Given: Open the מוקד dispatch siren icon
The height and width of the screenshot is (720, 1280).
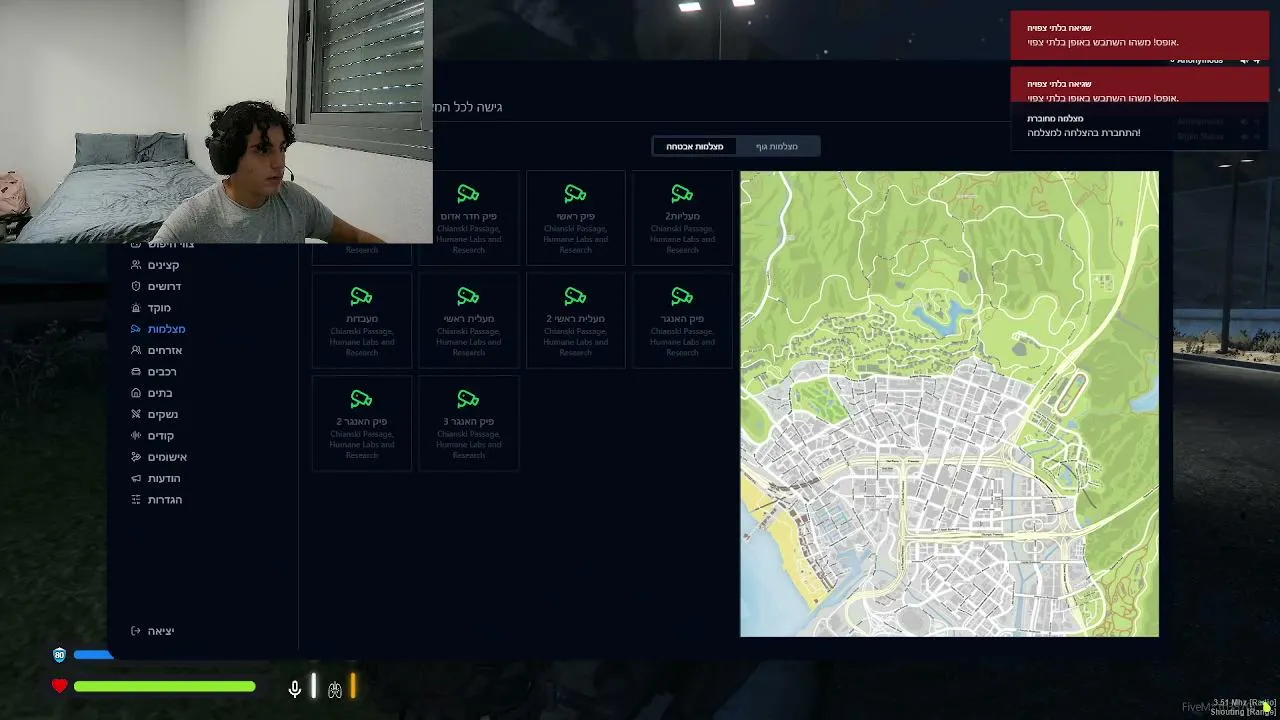Looking at the screenshot, I should pyautogui.click(x=136, y=308).
